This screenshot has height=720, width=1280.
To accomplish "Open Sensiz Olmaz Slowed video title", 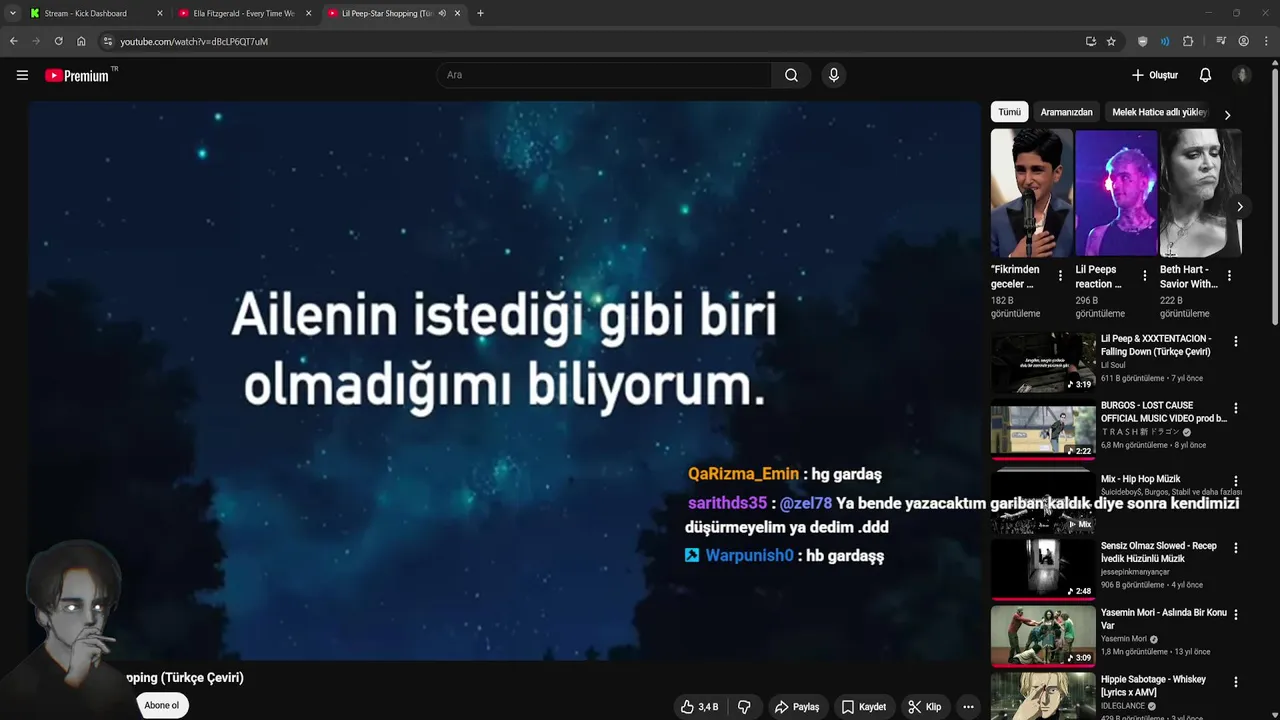I will click(1159, 552).
